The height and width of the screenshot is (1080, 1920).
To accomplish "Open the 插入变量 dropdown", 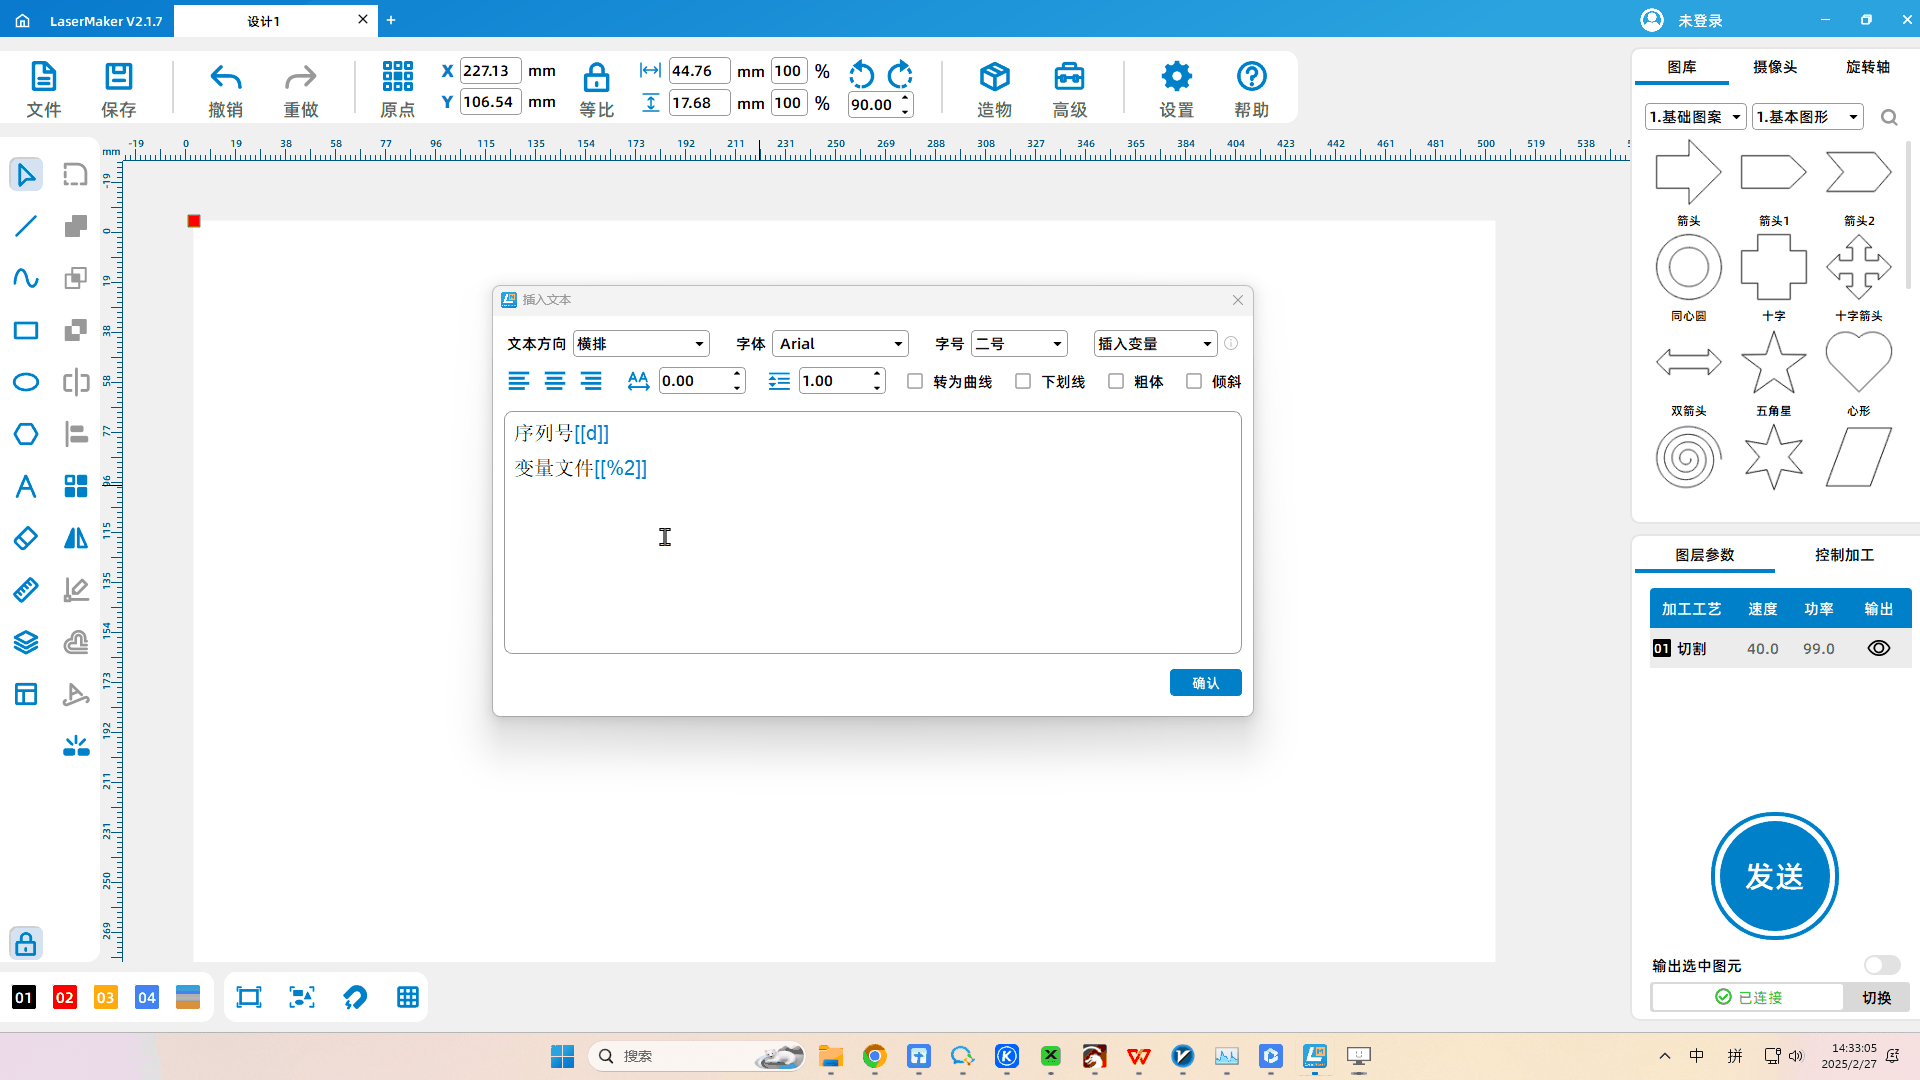I will pos(1156,344).
